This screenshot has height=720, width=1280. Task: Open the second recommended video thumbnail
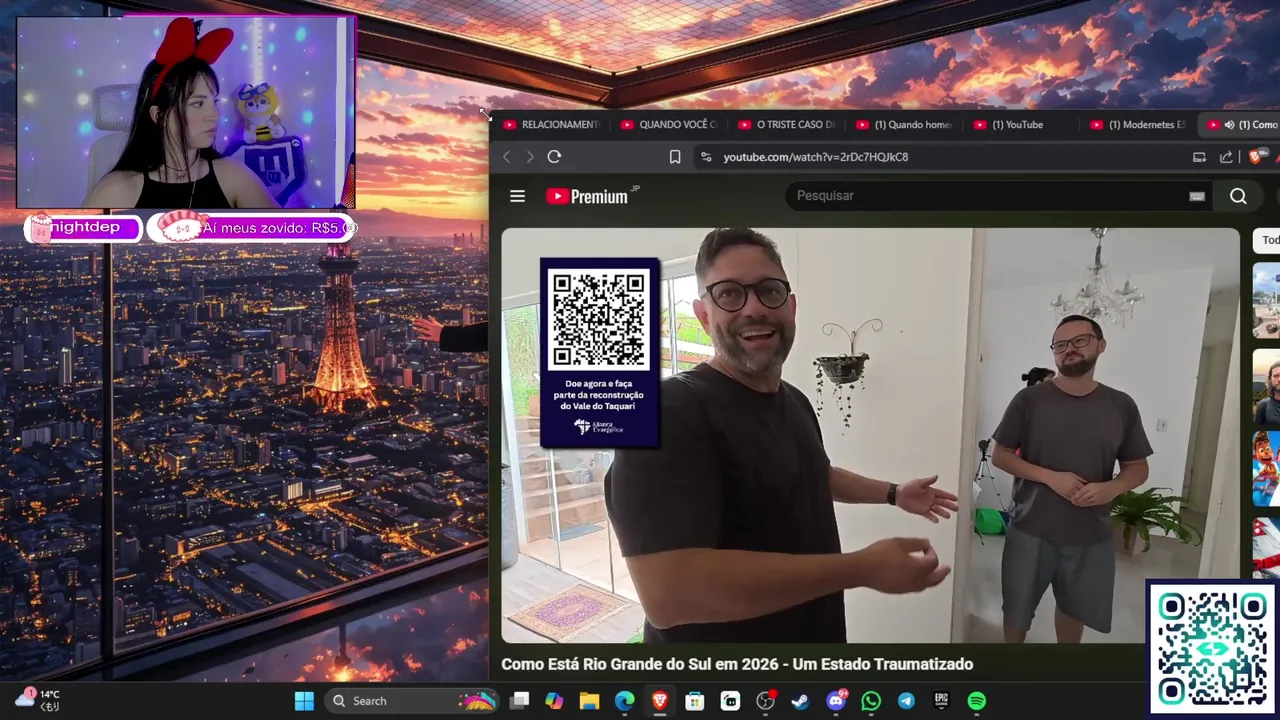pyautogui.click(x=1266, y=386)
